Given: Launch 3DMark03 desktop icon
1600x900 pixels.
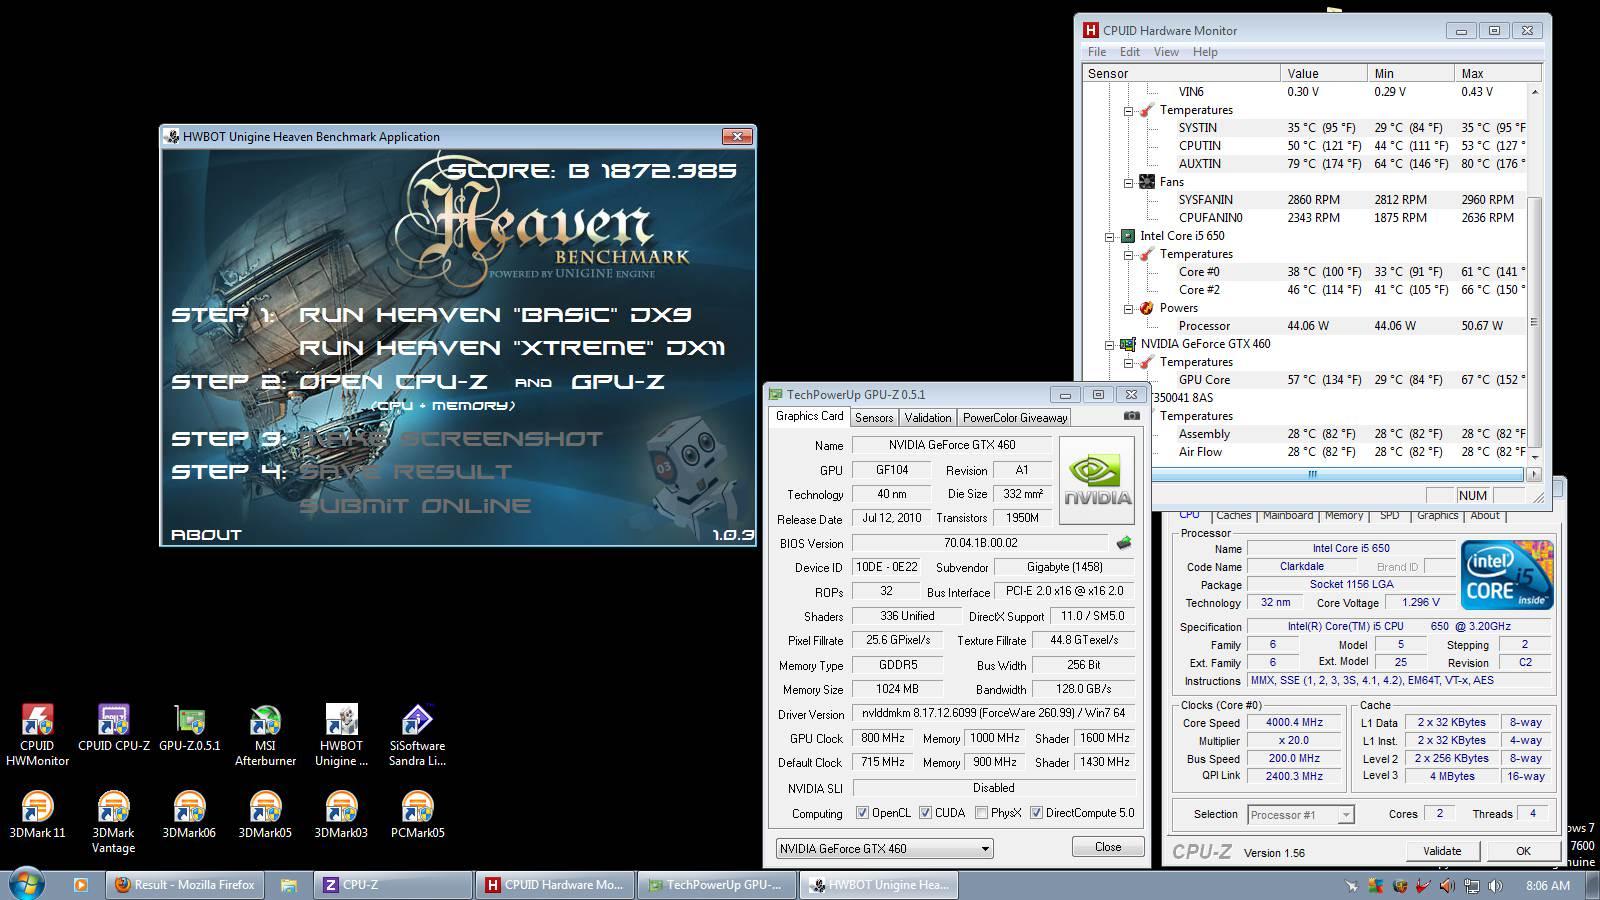Looking at the screenshot, I should 341,814.
